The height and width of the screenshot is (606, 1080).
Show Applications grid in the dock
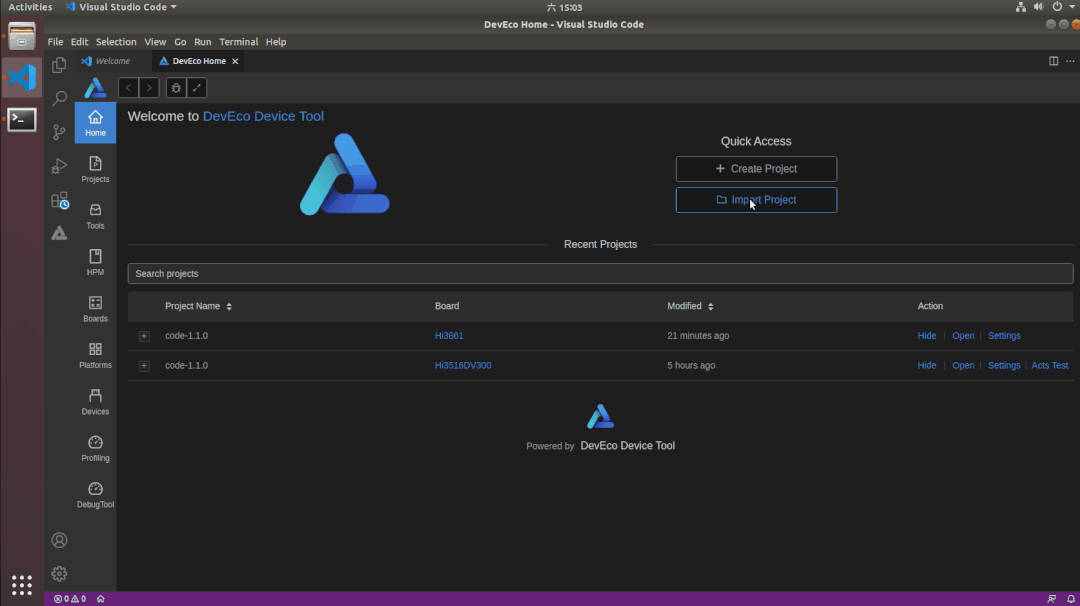(x=22, y=585)
